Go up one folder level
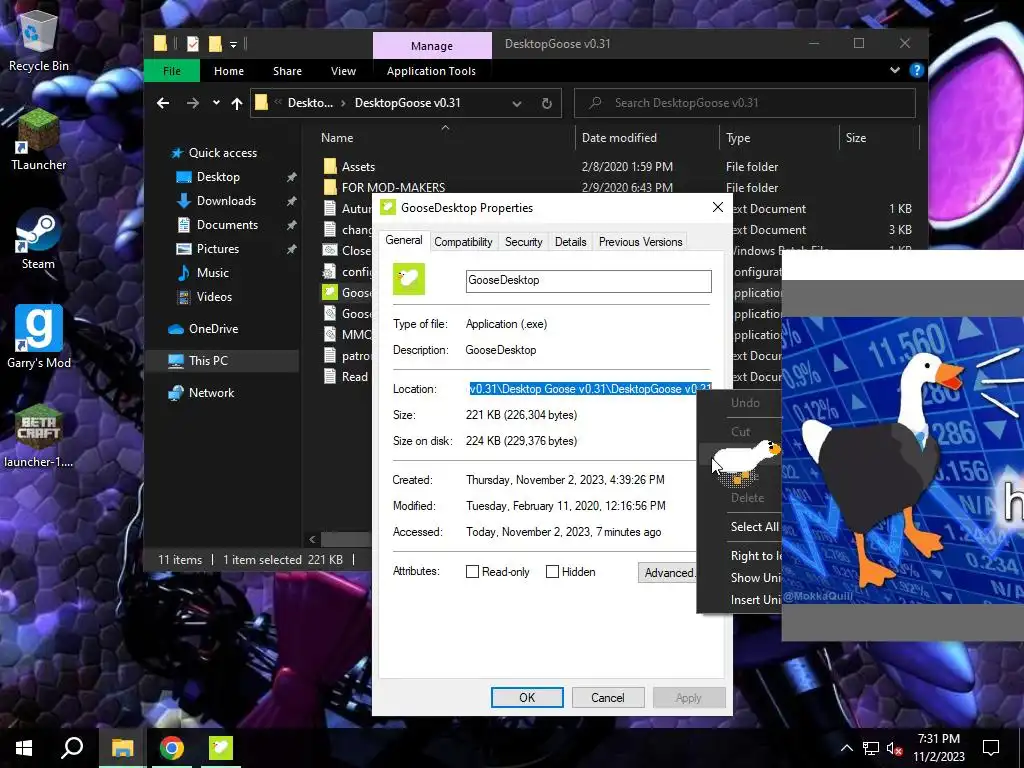 pos(236,103)
